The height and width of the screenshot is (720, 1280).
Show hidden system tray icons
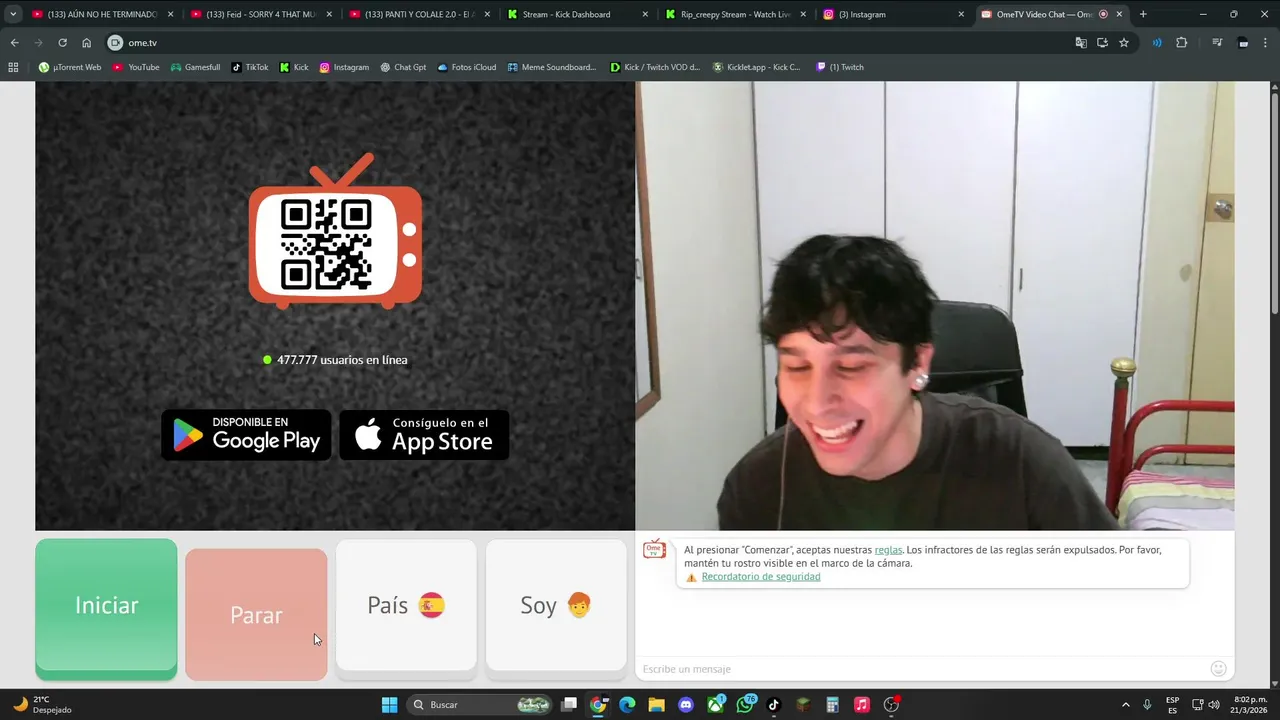[x=1125, y=705]
